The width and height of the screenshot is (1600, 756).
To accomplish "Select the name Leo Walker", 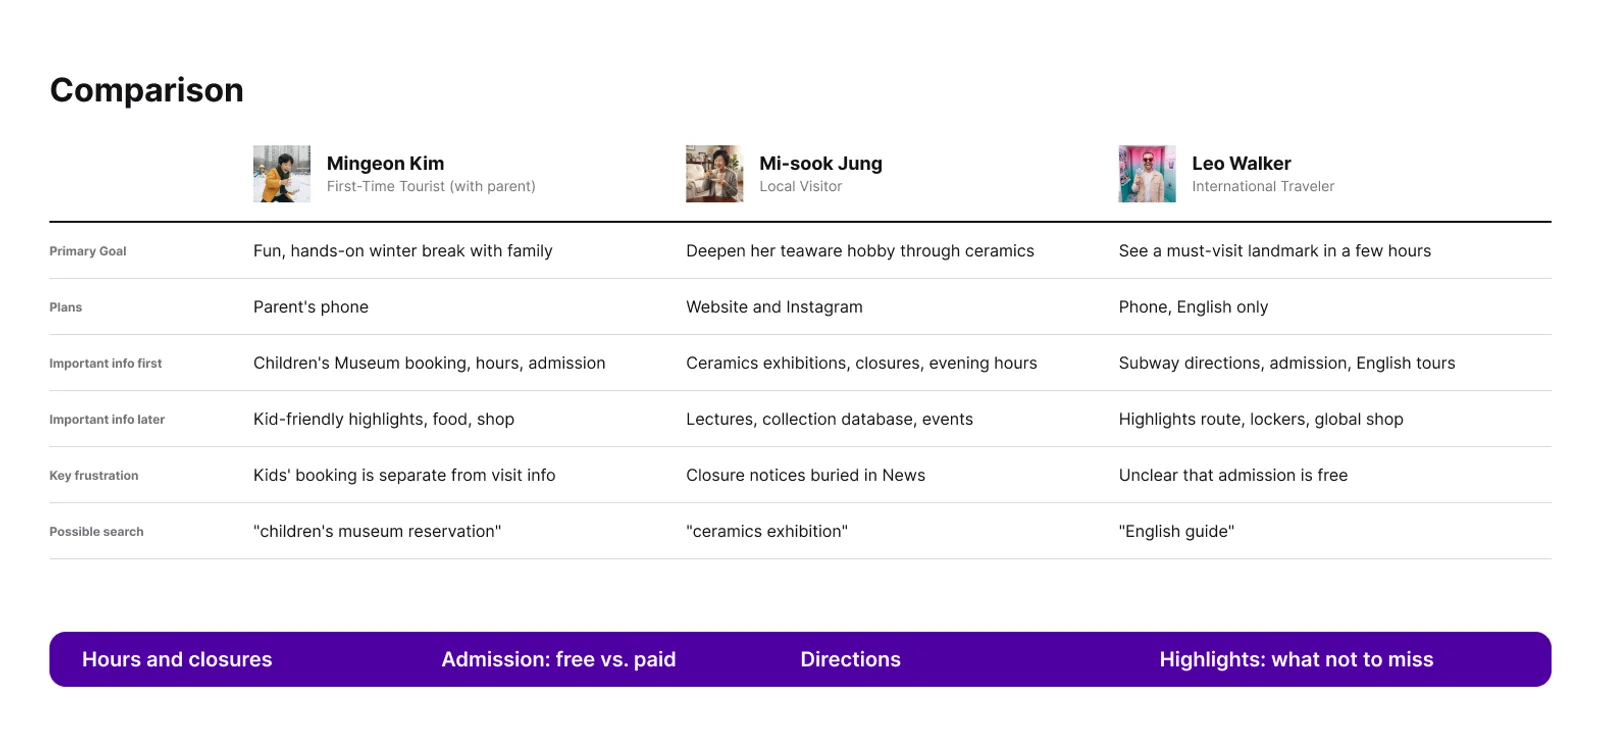I will (1241, 163).
